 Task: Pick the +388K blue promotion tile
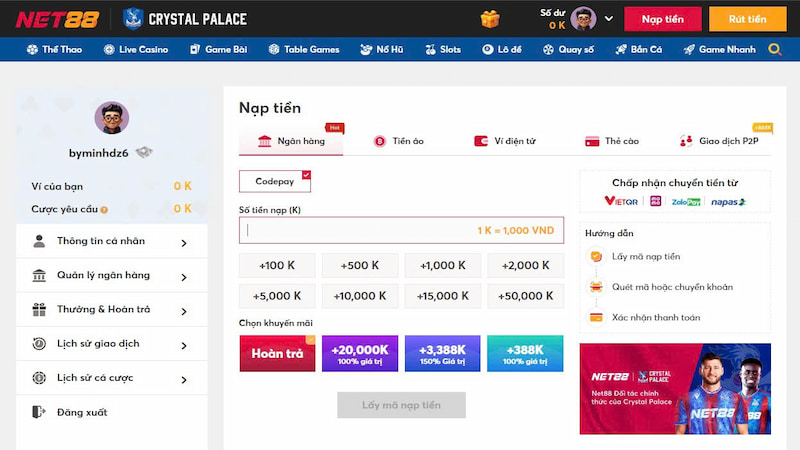525,353
